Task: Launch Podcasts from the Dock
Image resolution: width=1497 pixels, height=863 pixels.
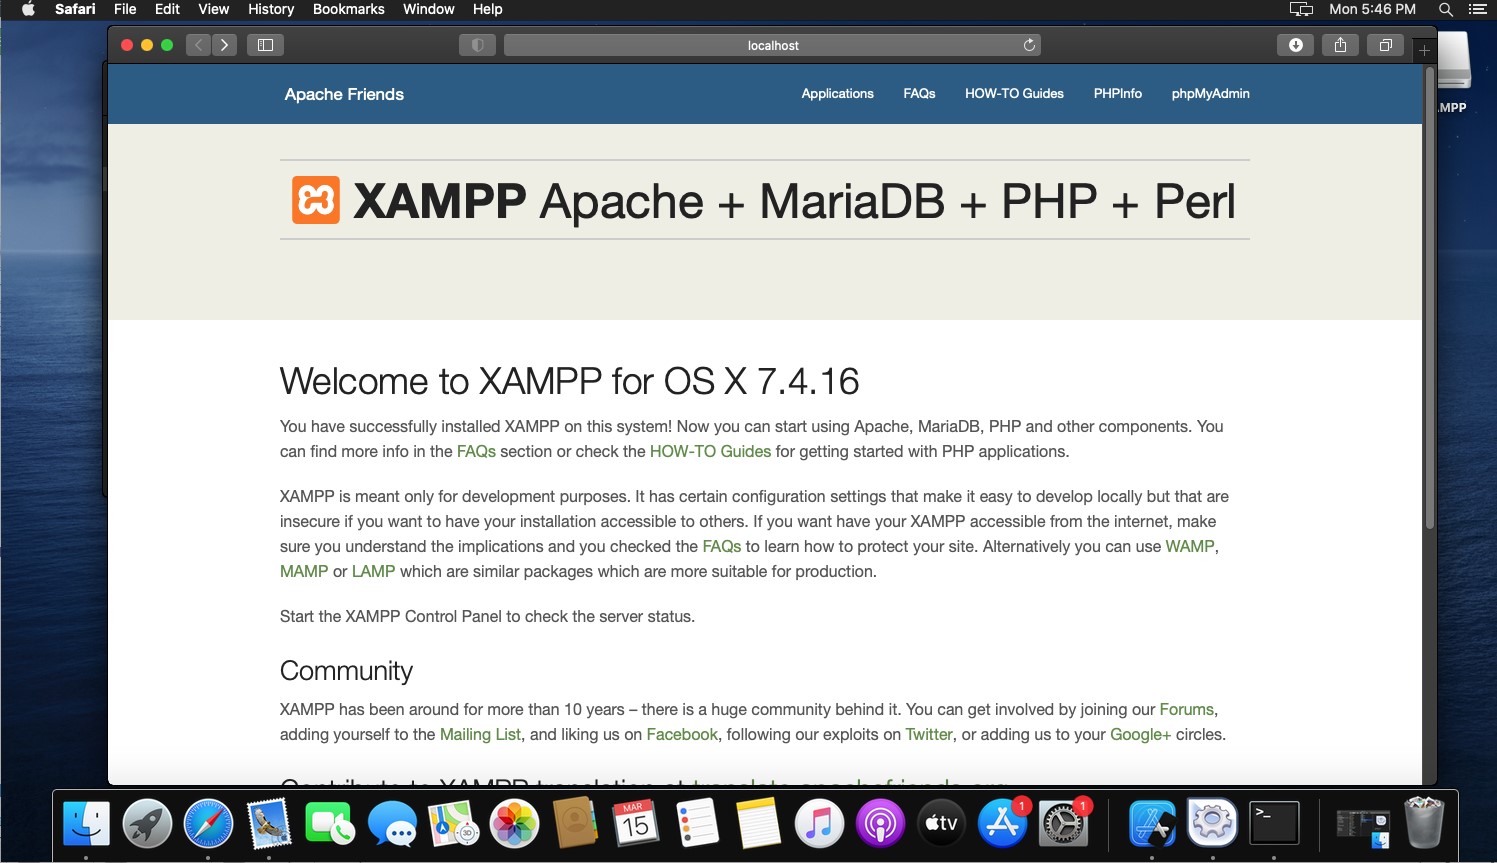Action: click(x=880, y=825)
